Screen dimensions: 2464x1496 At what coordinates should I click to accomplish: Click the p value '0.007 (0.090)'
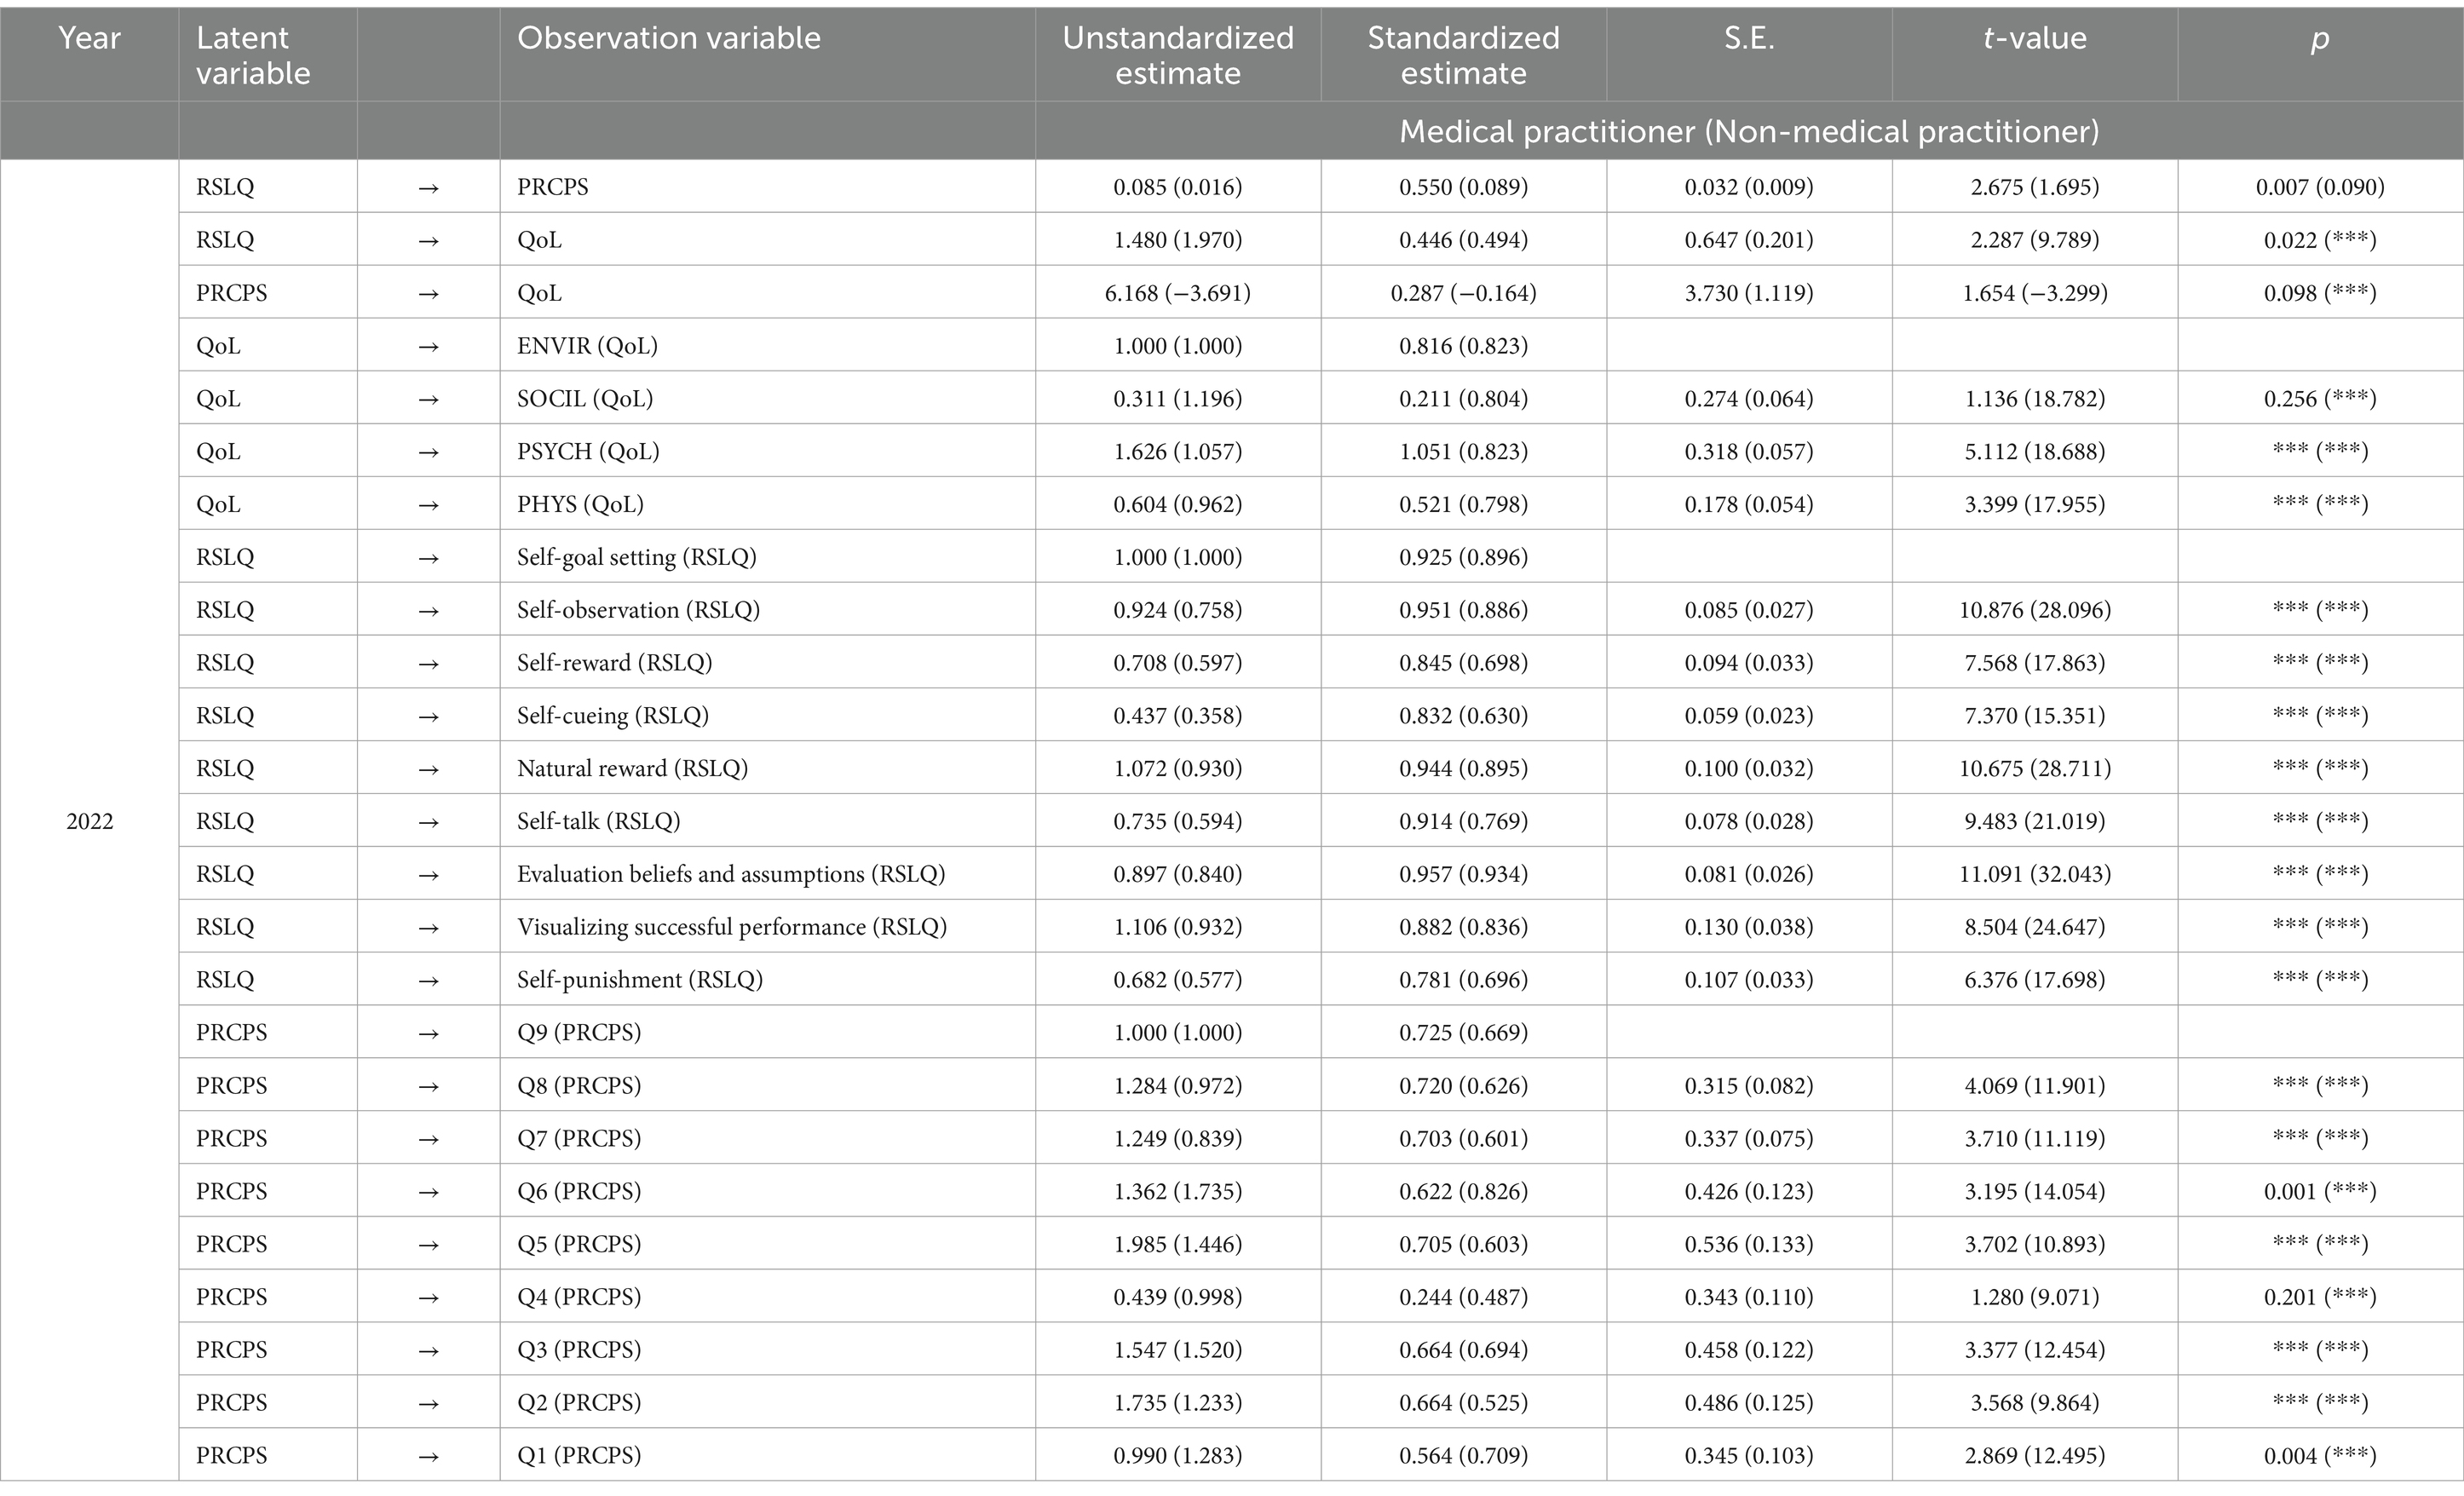coord(2320,187)
